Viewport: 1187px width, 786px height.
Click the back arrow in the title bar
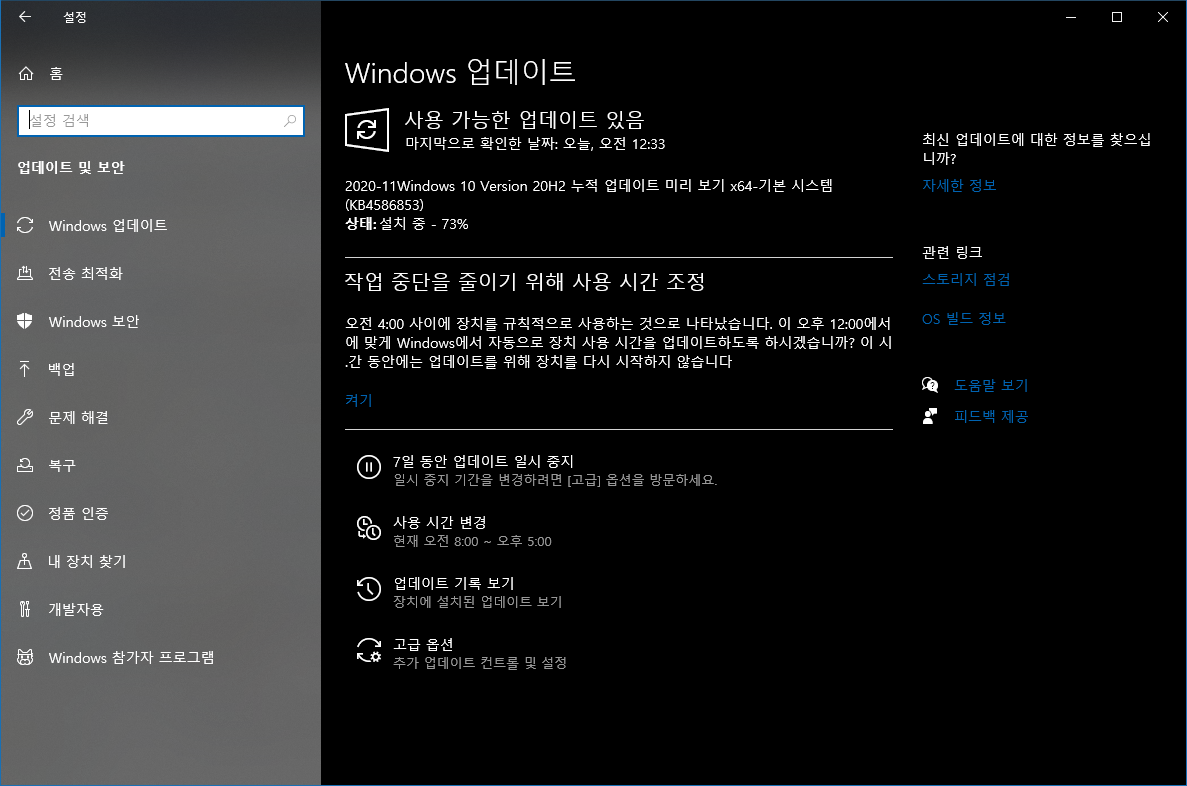coord(25,17)
